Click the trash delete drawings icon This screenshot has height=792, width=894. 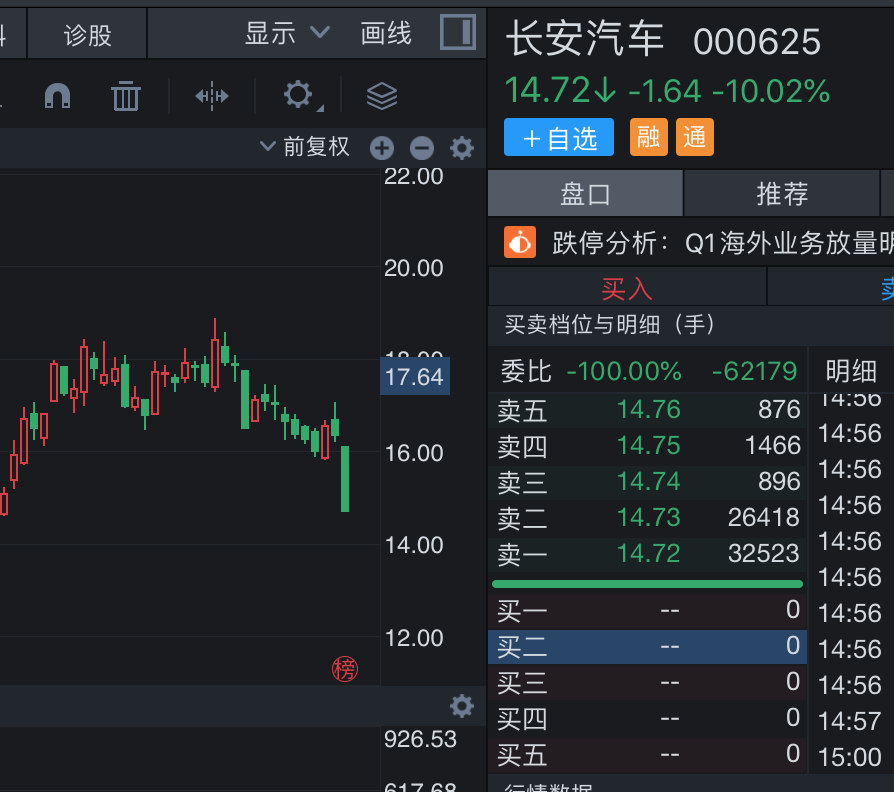[125, 96]
